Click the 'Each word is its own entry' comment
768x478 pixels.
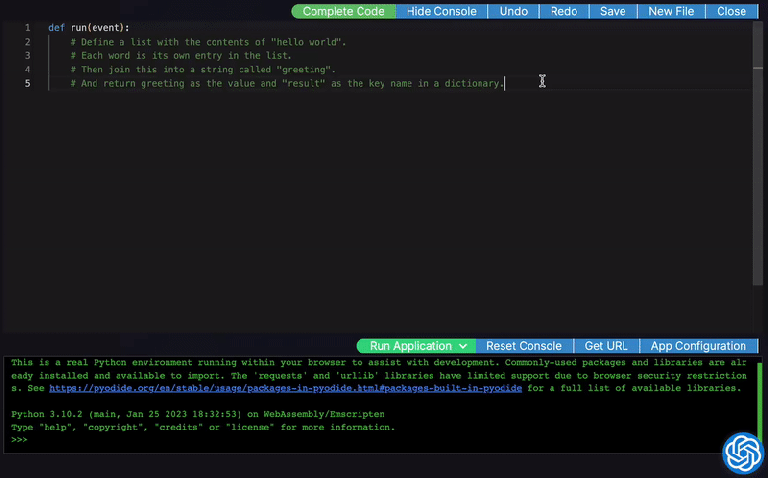pyautogui.click(x=181, y=56)
